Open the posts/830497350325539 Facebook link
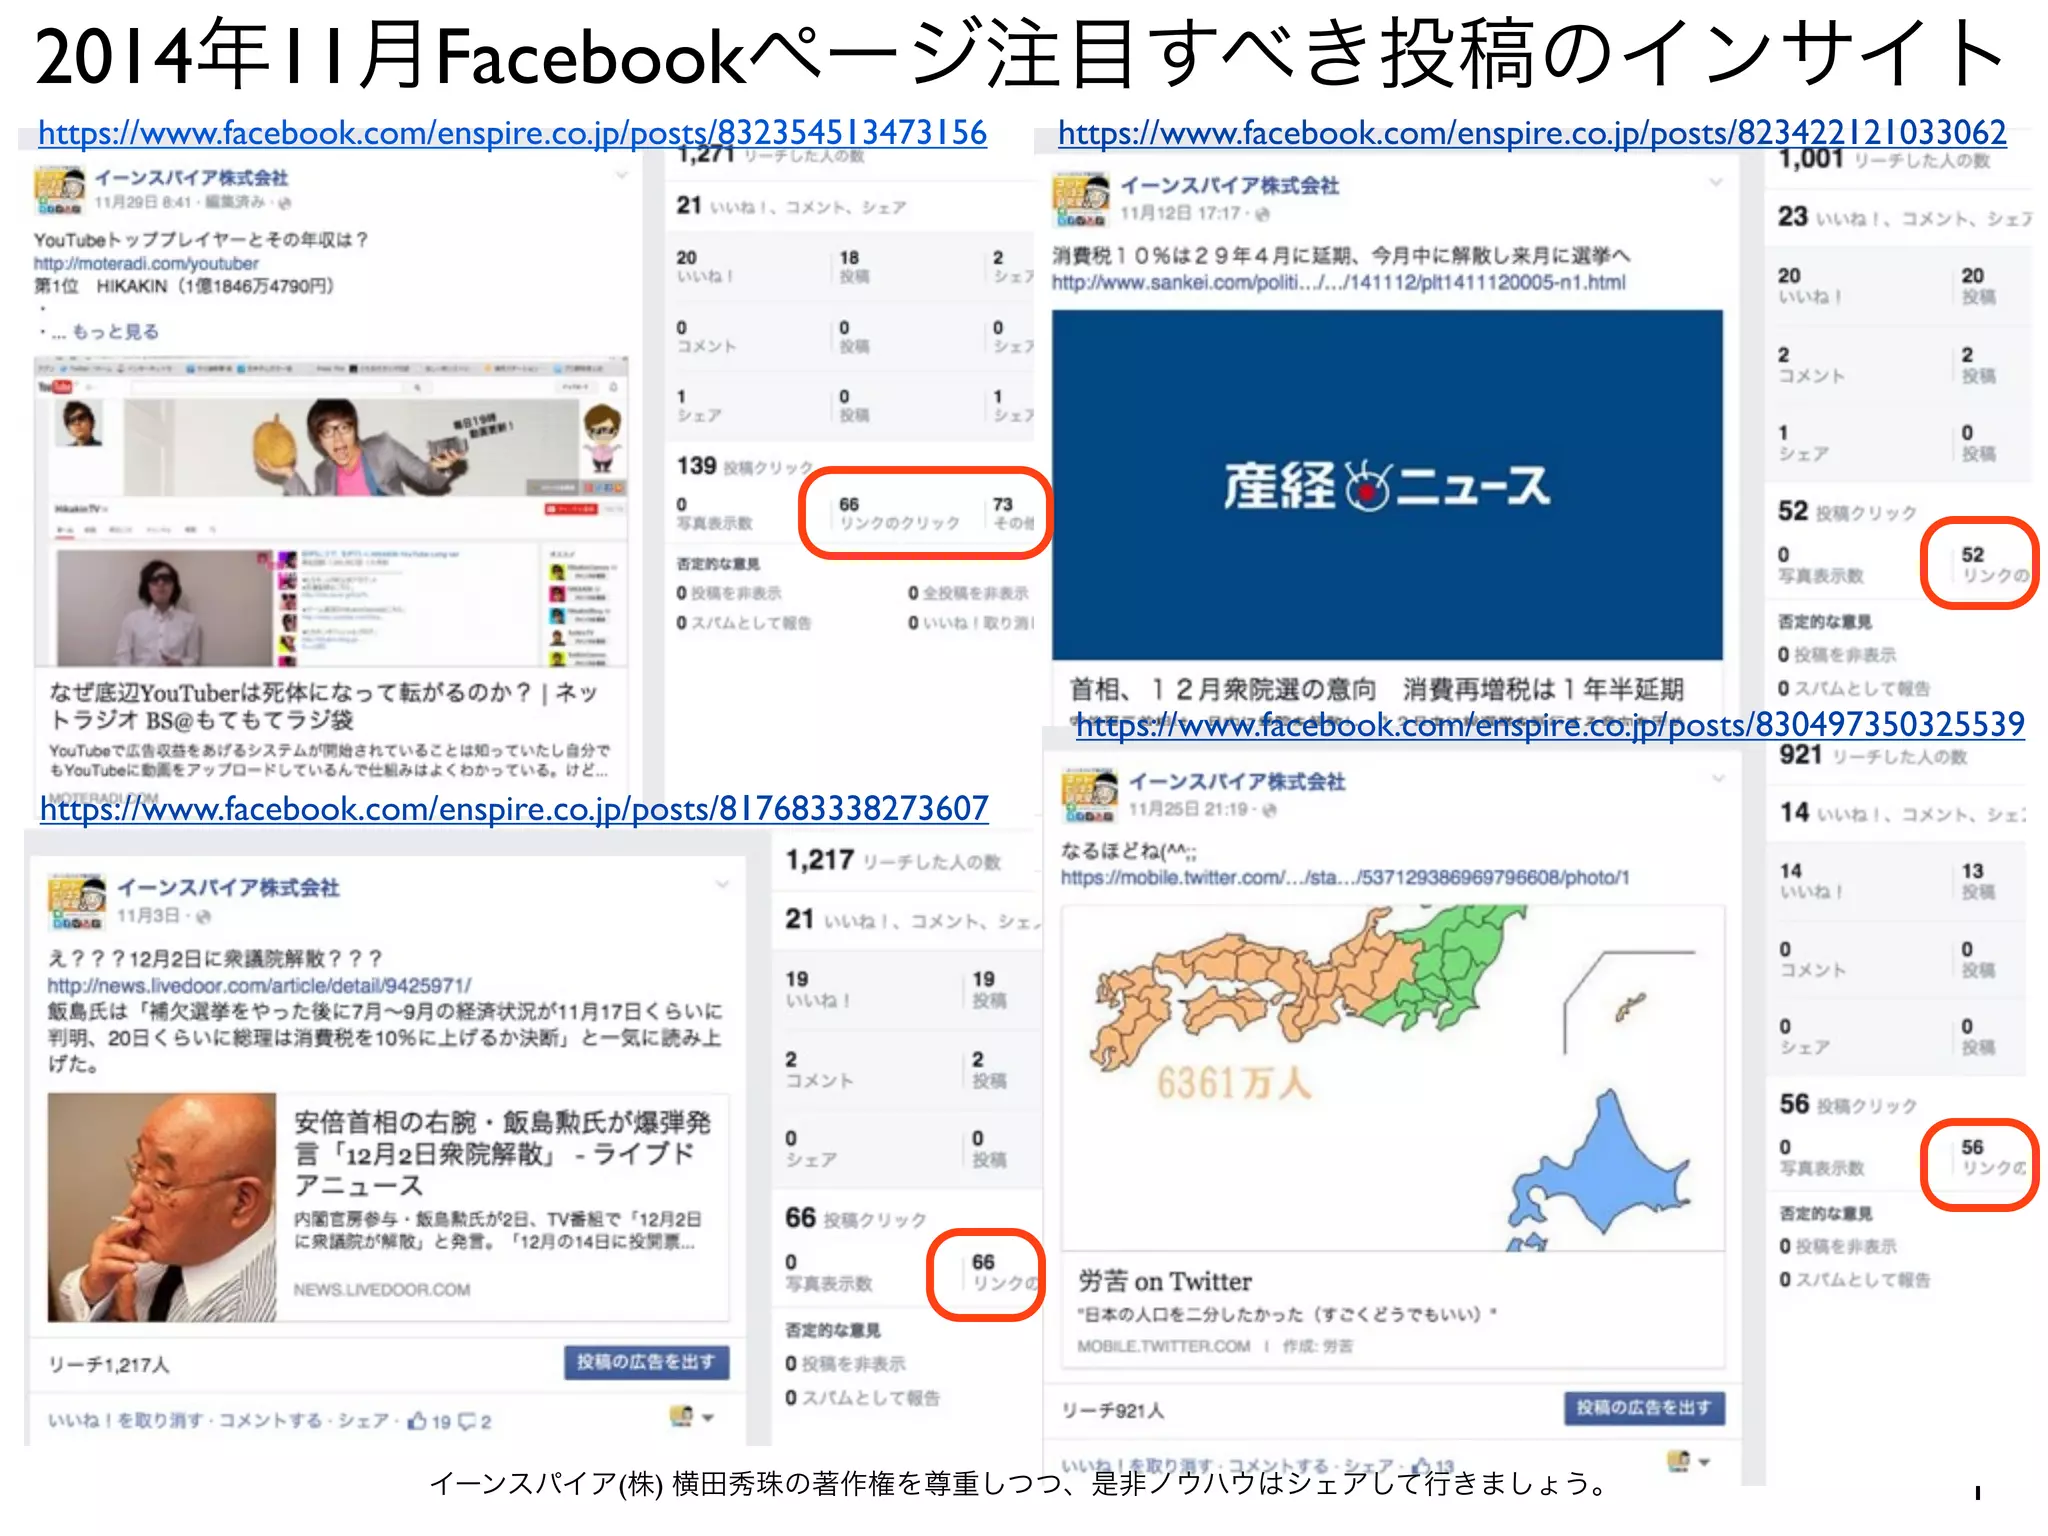The width and height of the screenshot is (2048, 1536). click(x=1549, y=724)
